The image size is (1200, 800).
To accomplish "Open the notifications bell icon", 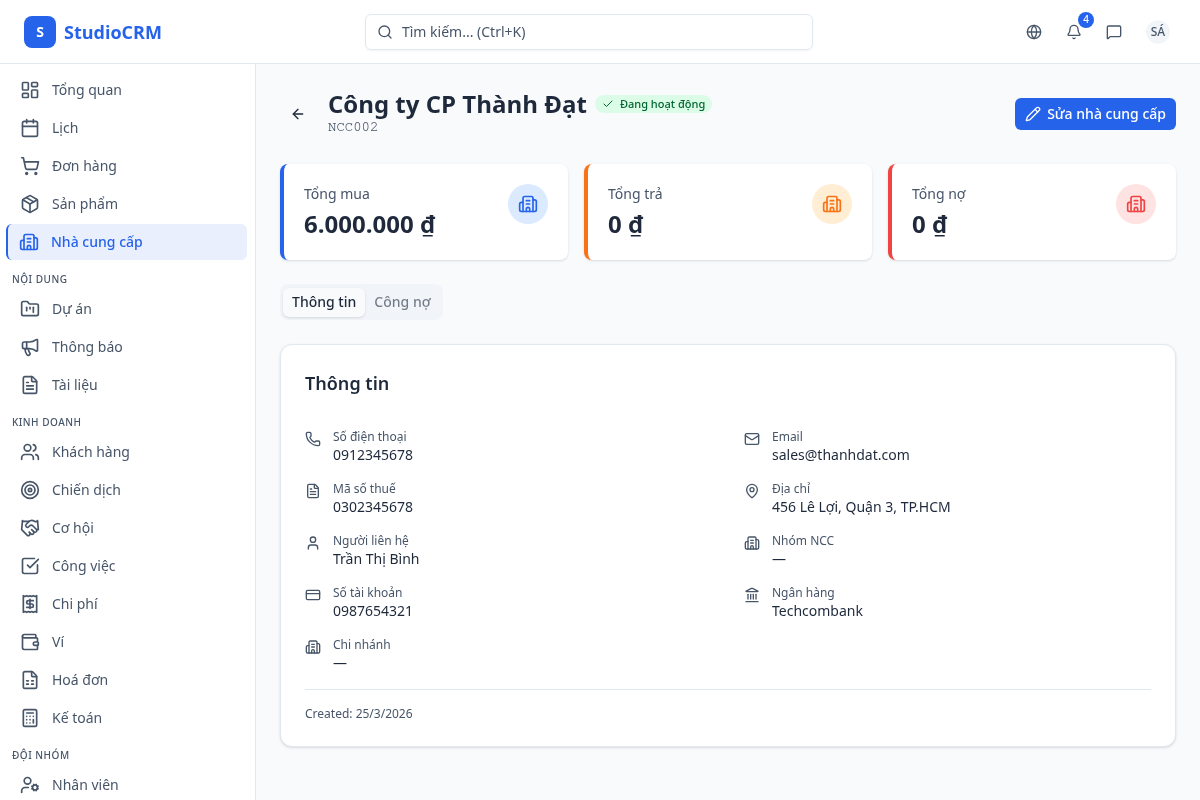I will click(1074, 32).
